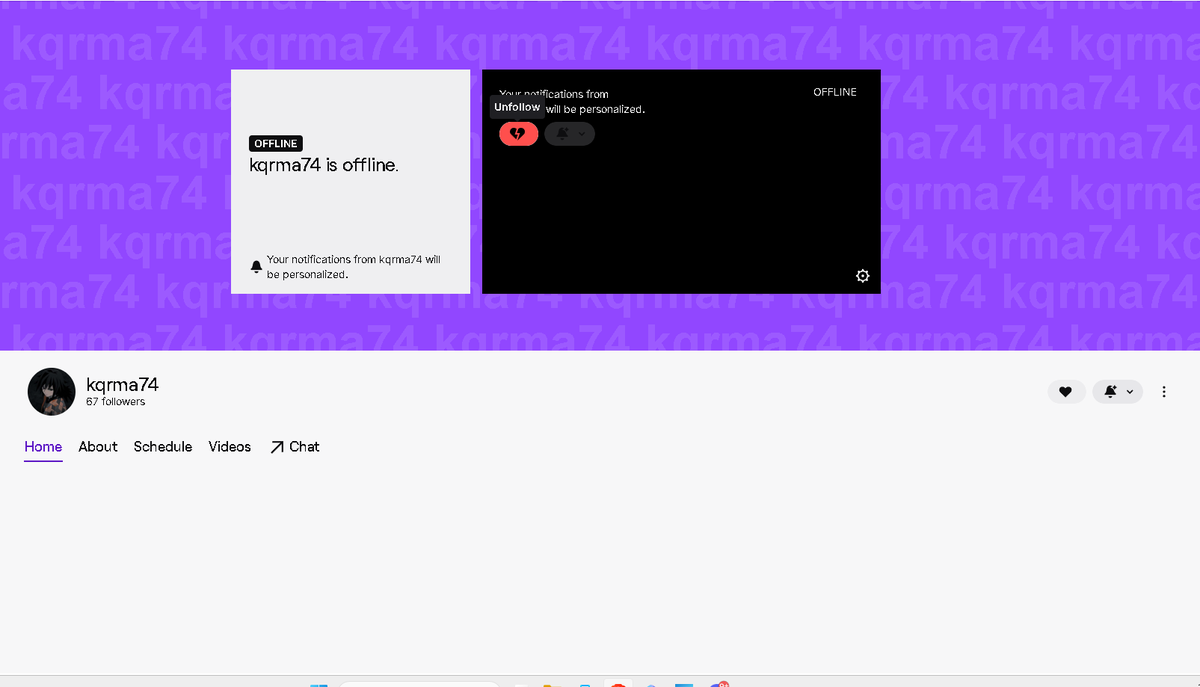Go to the Videos tab

point(230,447)
